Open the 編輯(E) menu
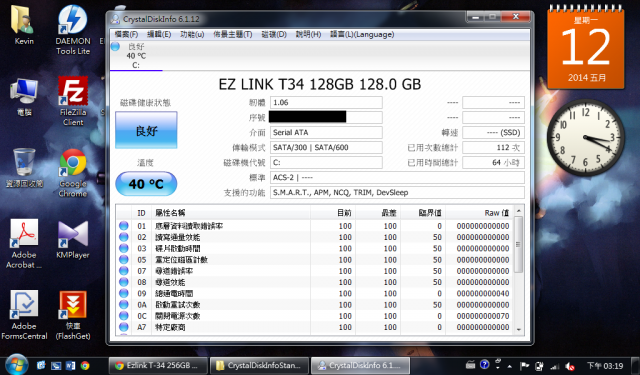This screenshot has height=375, width=640. click(159, 35)
